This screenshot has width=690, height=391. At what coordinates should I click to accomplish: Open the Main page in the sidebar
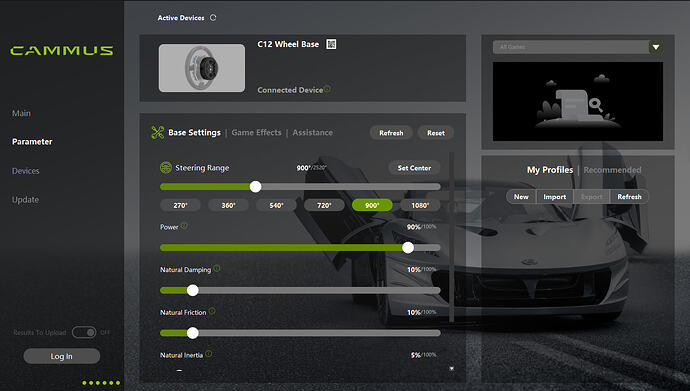22,113
